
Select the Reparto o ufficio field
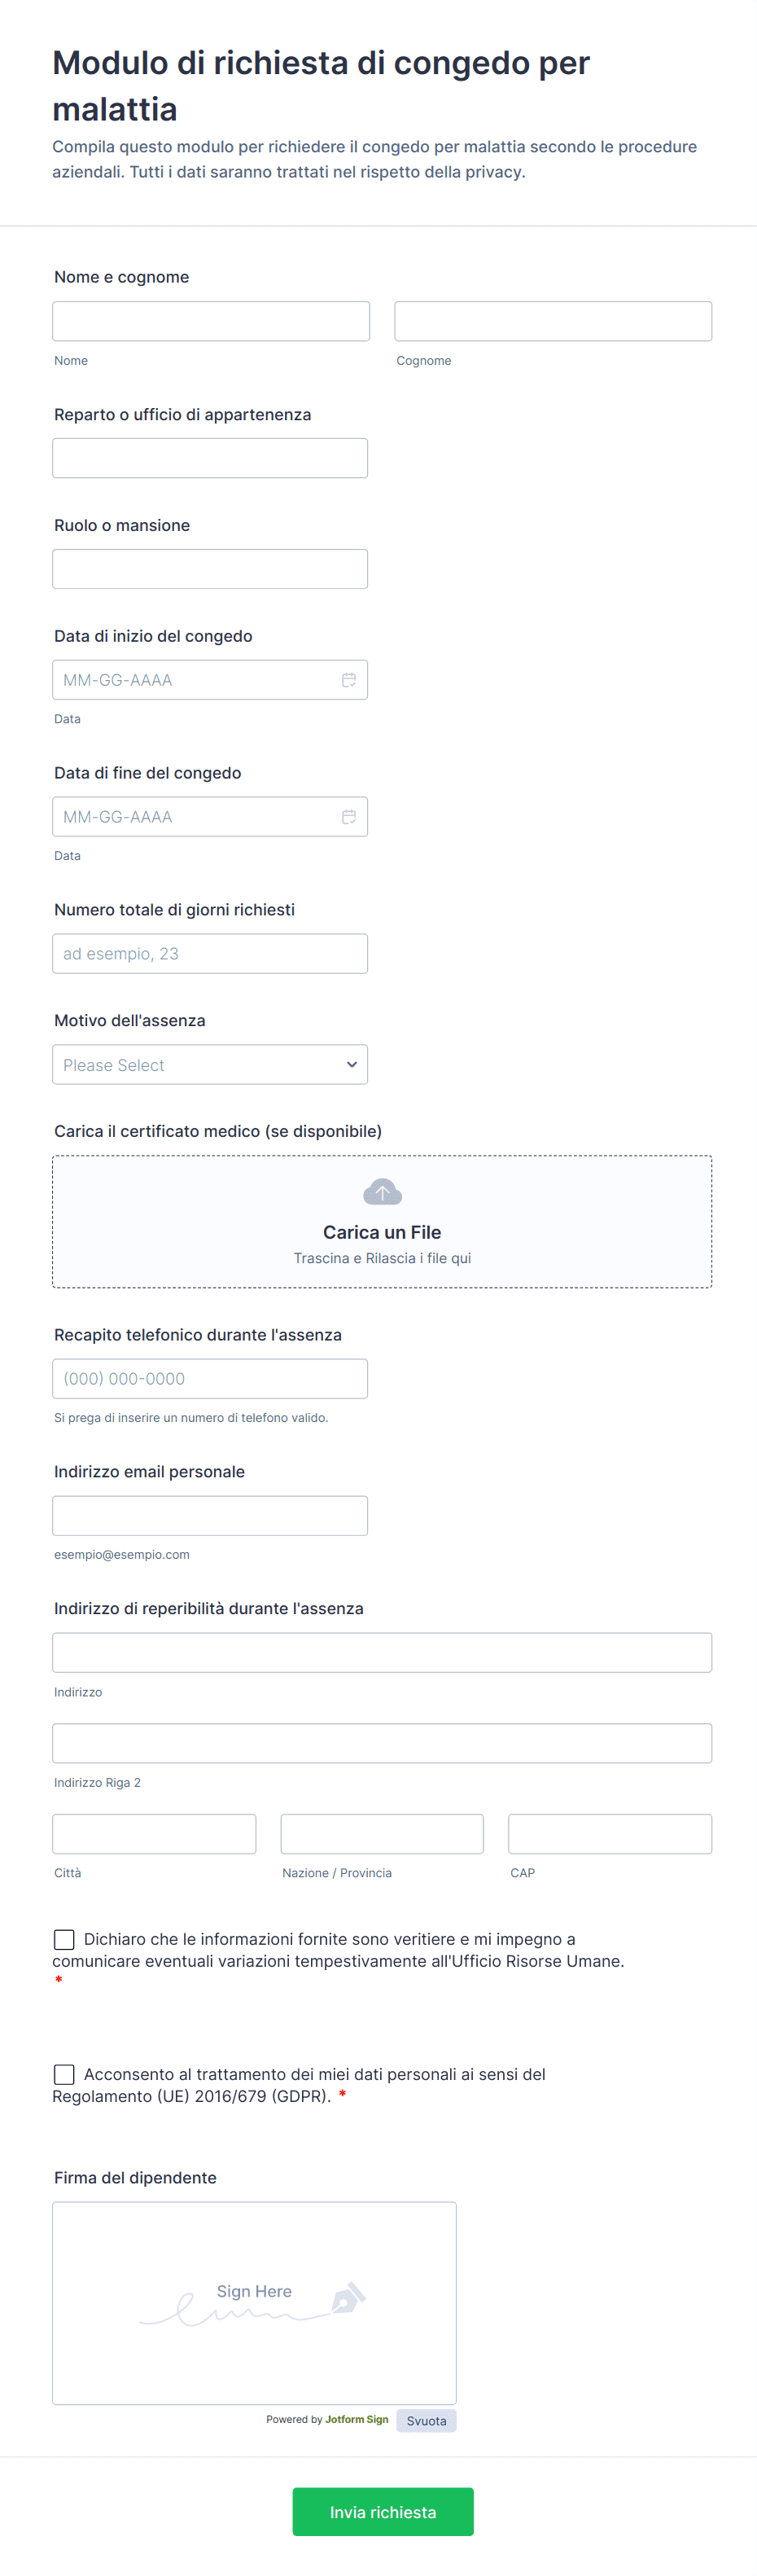[x=210, y=458]
